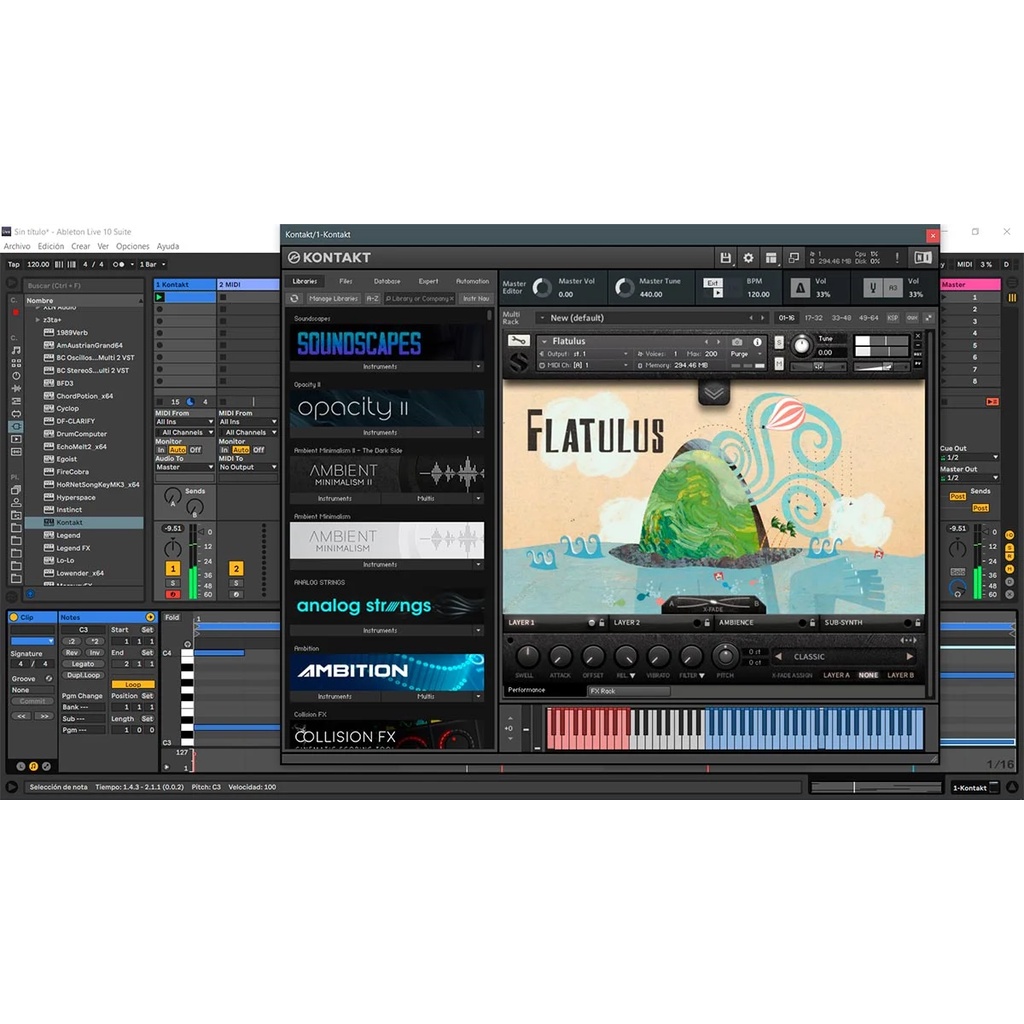
Task: Open Kontakt workspace management layout icon
Action: click(x=771, y=258)
